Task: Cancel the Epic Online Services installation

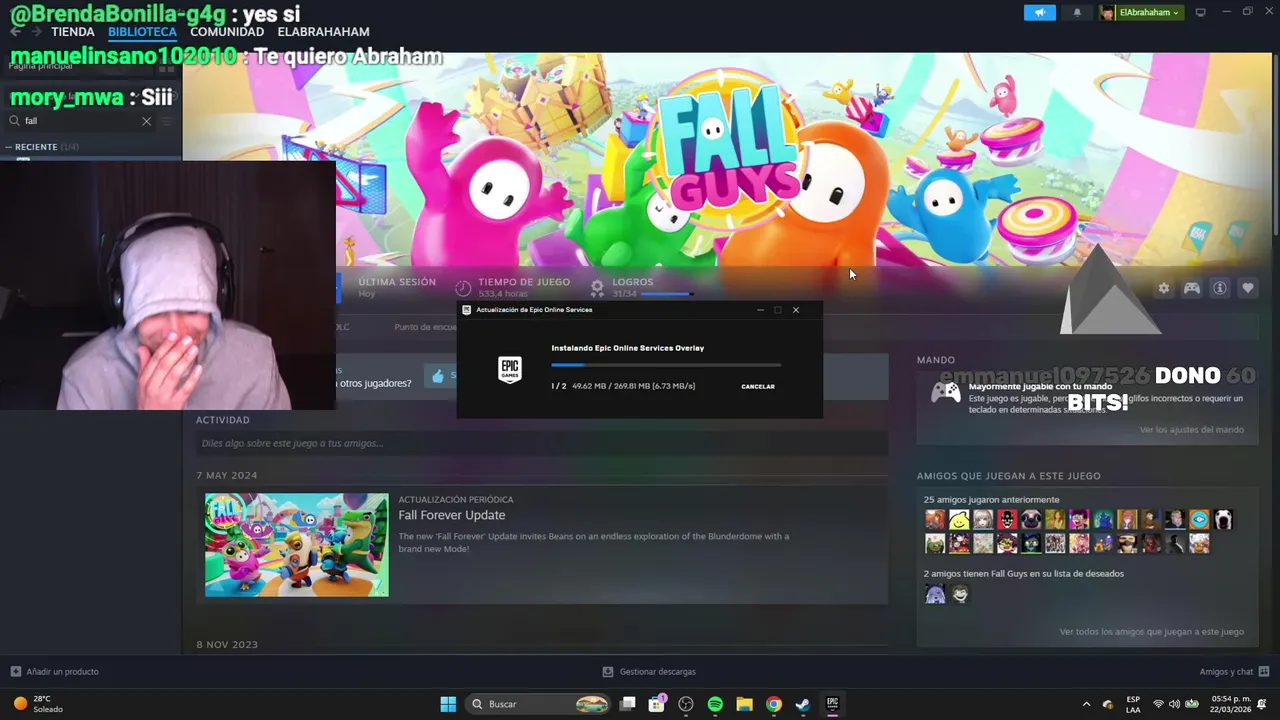Action: (758, 386)
